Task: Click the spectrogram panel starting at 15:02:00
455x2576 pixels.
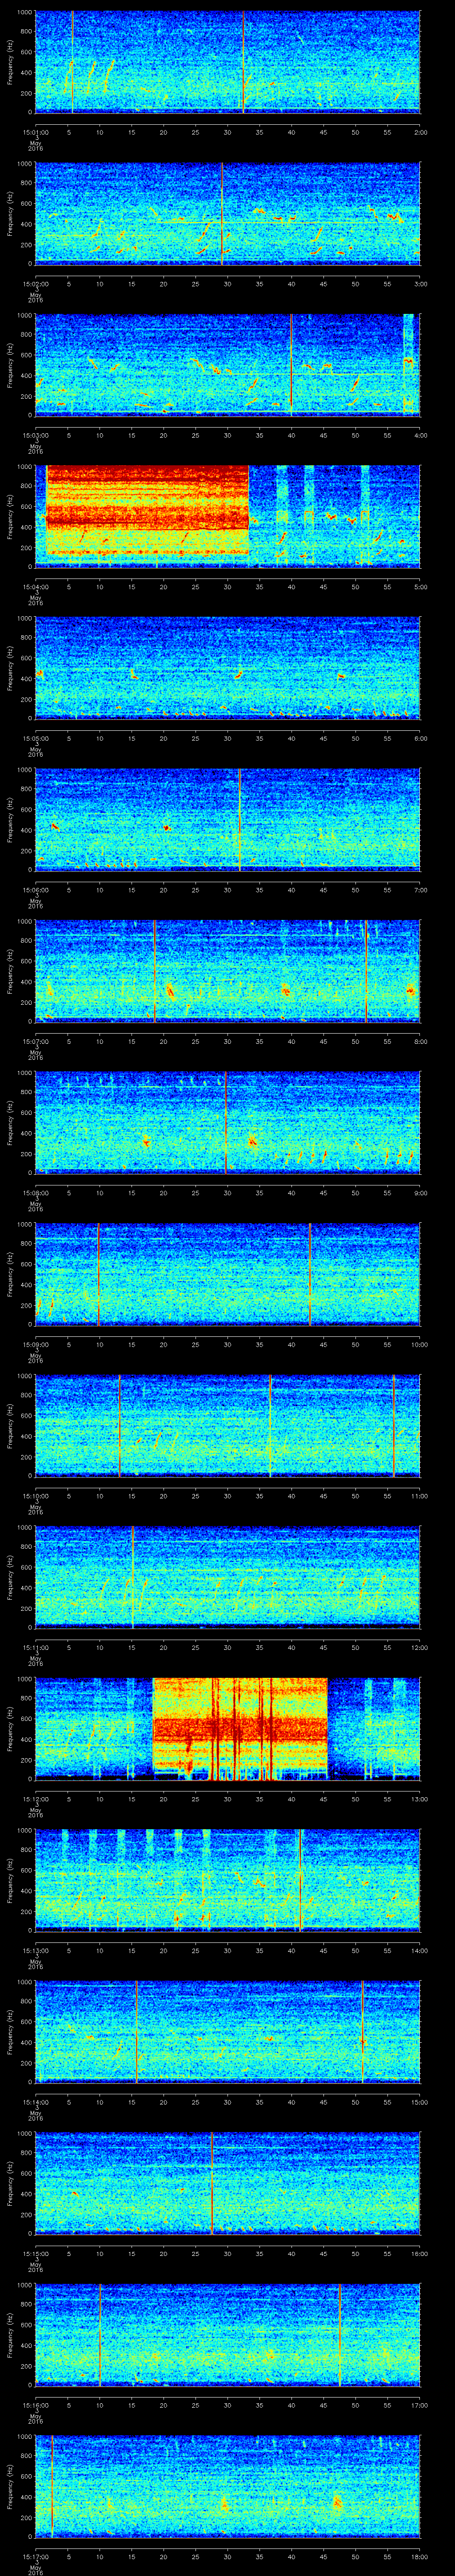Action: (228, 214)
